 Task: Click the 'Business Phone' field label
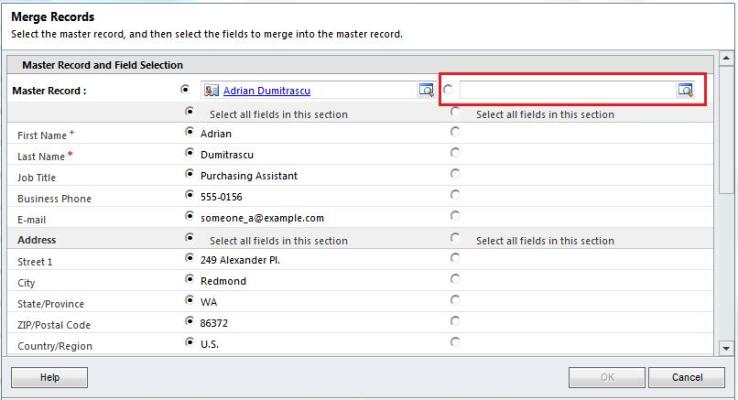54,199
